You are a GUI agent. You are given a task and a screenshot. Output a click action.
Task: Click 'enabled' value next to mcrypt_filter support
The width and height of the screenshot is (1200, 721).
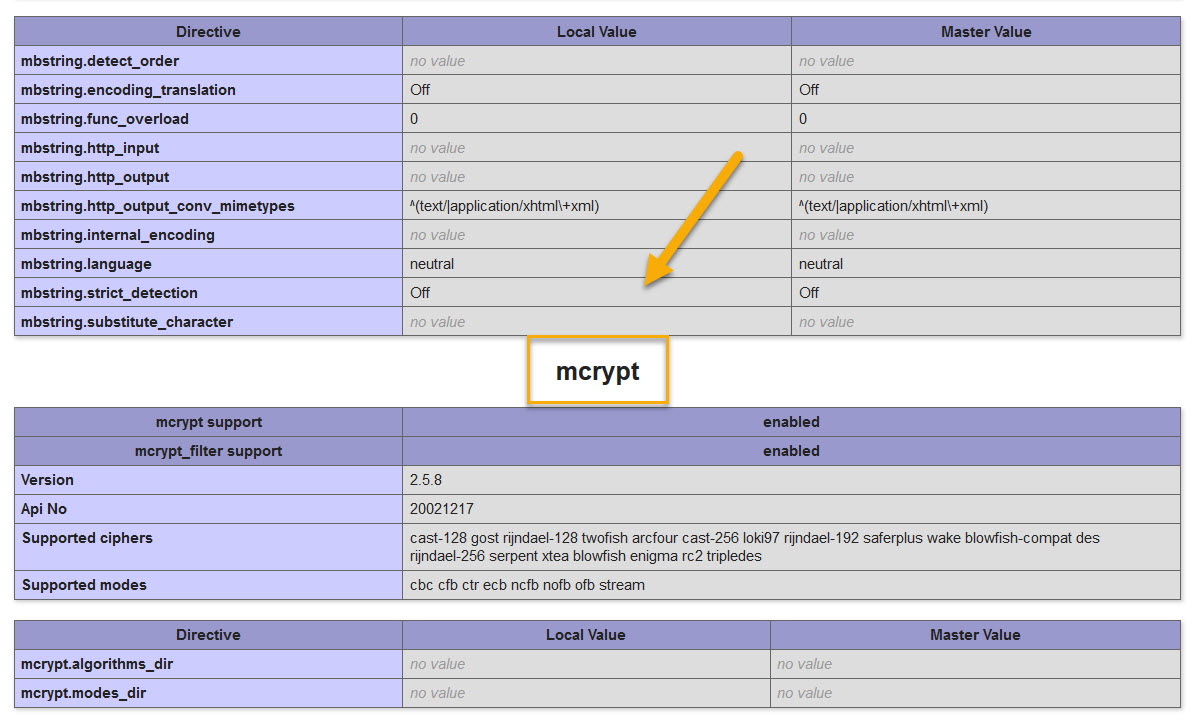pyautogui.click(x=791, y=451)
